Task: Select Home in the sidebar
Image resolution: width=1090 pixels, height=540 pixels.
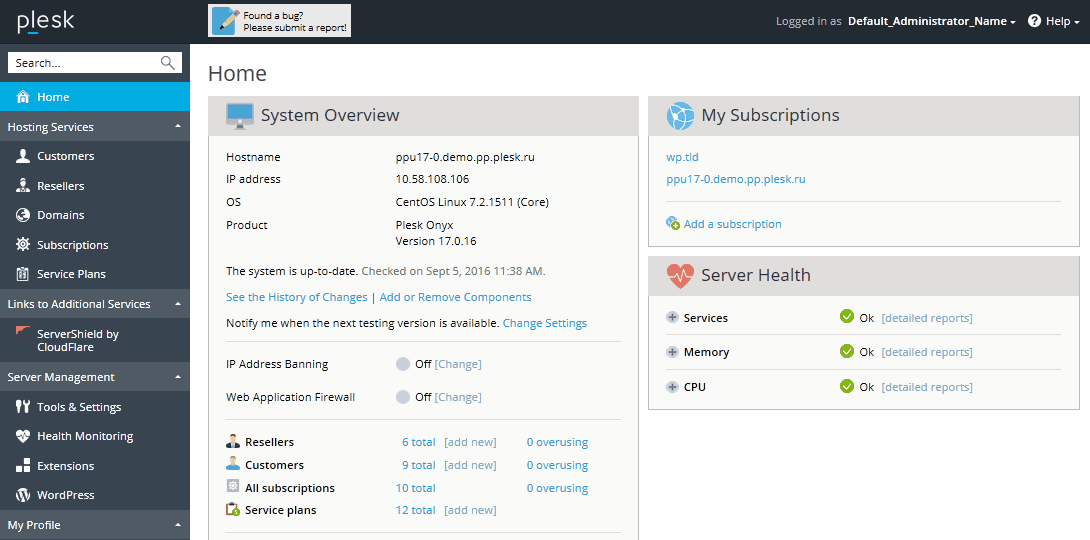Action: point(53,97)
